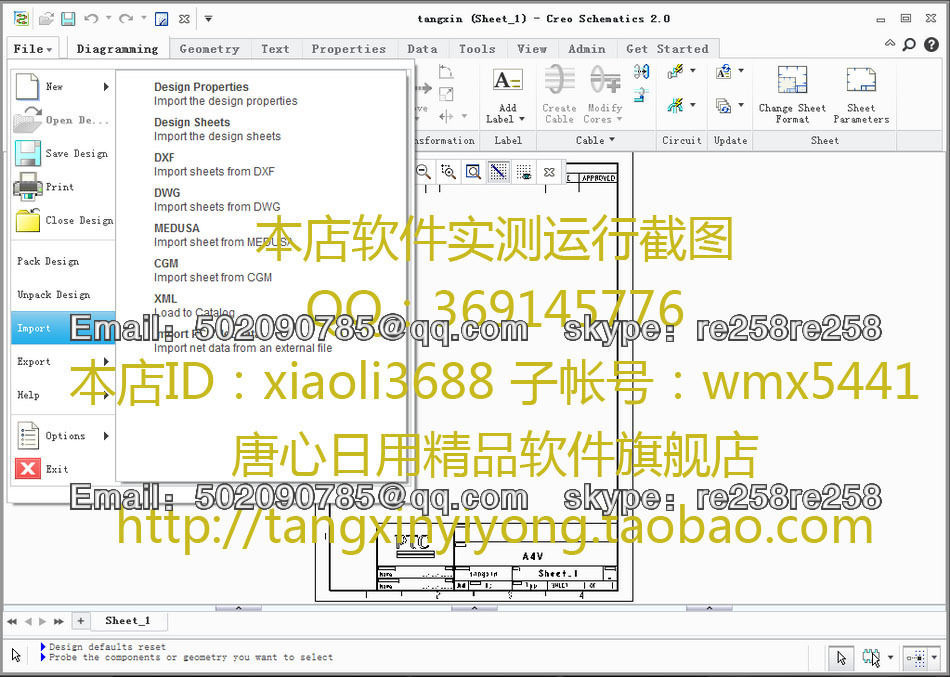Click the Undo arrow icon

(91, 19)
